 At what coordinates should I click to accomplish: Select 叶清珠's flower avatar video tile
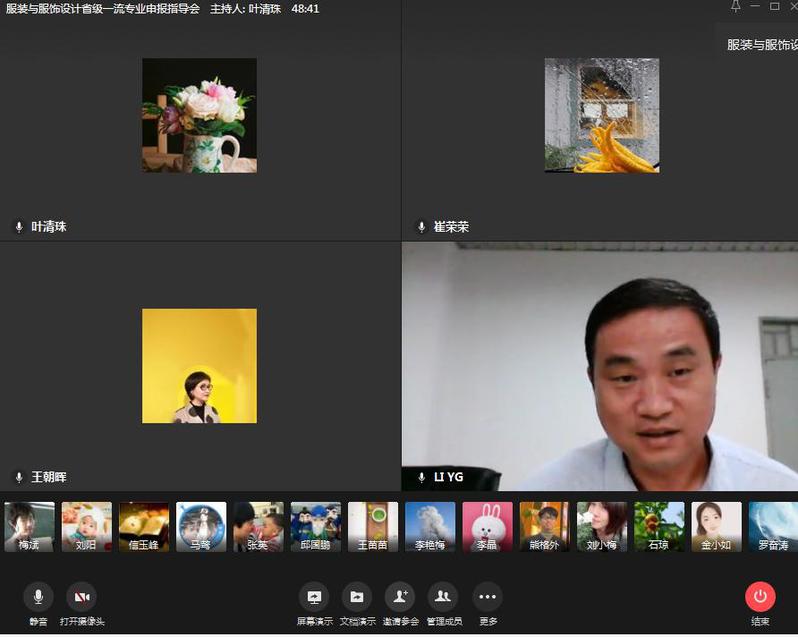(x=199, y=115)
